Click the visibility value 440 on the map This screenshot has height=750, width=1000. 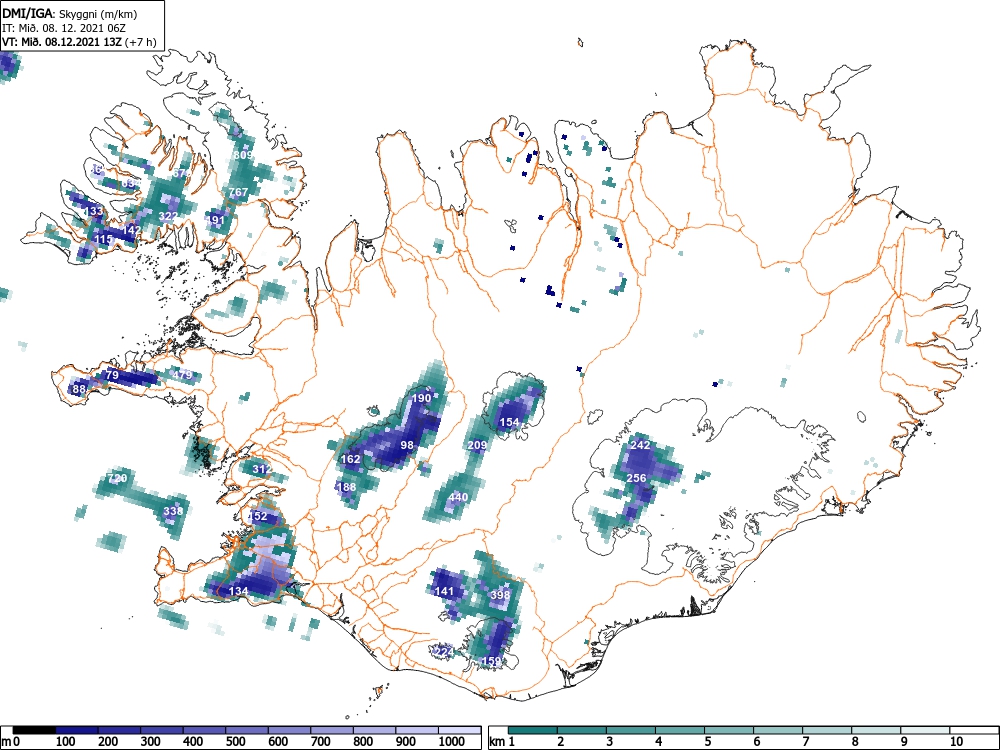point(459,497)
